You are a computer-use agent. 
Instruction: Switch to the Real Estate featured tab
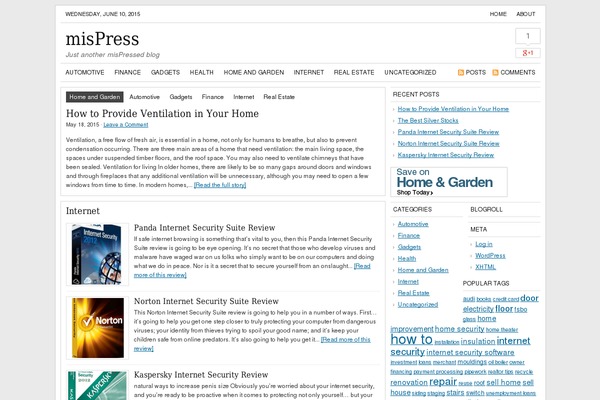(x=279, y=97)
